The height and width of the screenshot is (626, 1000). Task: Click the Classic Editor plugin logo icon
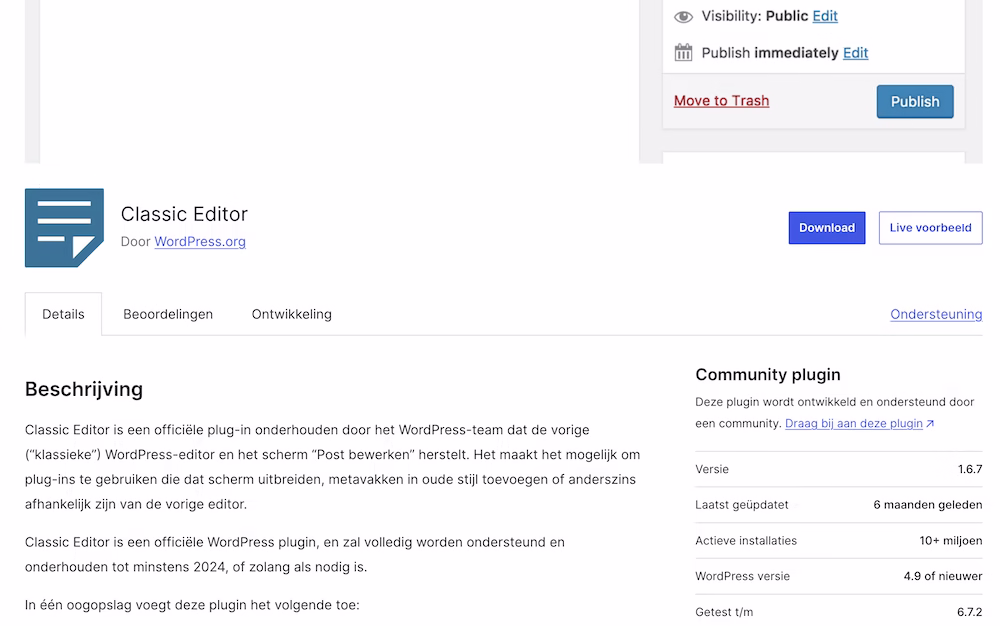point(64,228)
